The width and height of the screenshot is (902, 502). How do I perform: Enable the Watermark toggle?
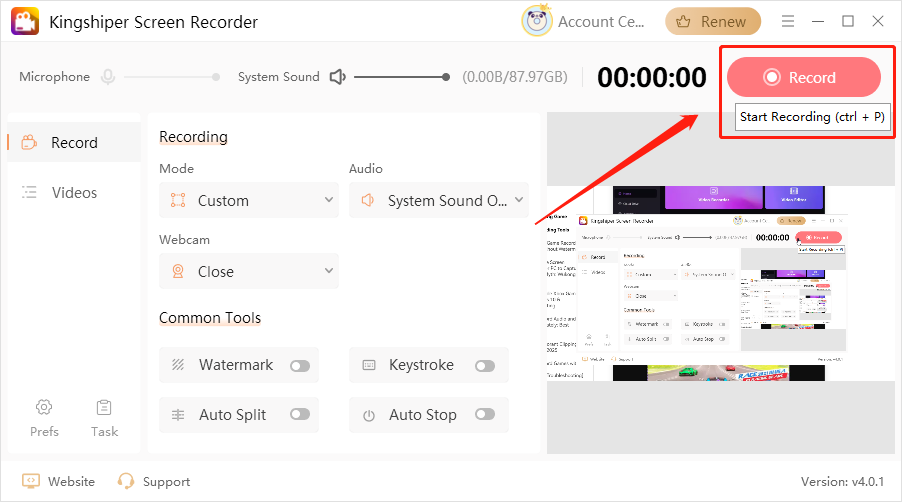pyautogui.click(x=300, y=366)
